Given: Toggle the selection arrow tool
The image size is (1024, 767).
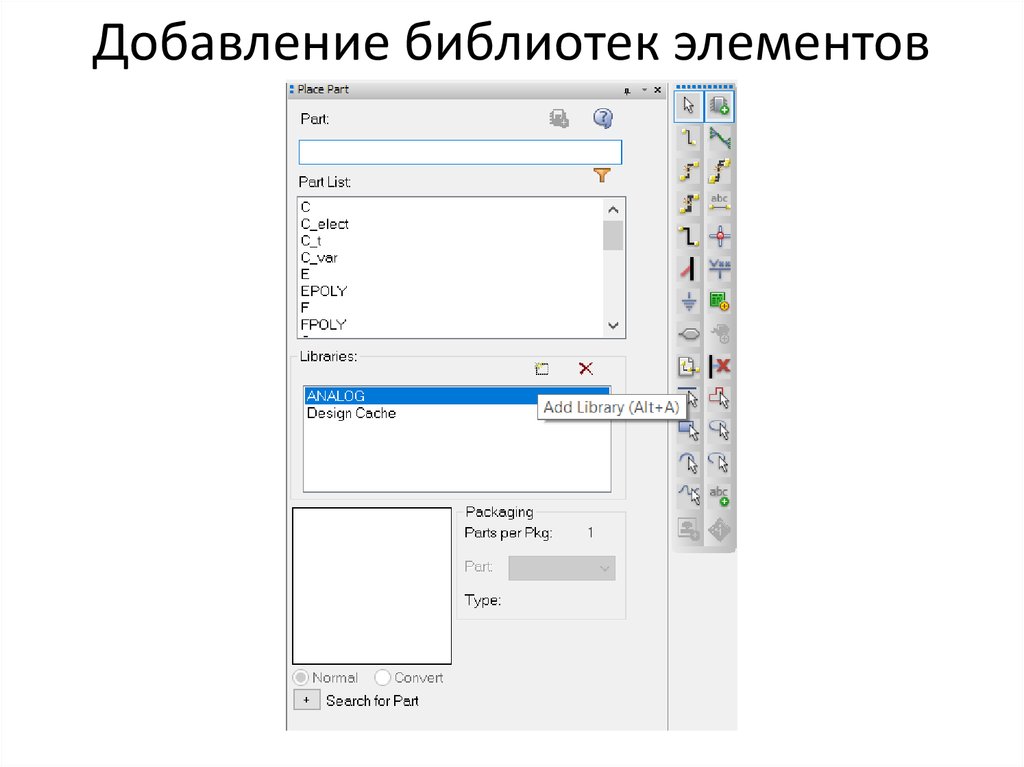Looking at the screenshot, I should point(687,104).
